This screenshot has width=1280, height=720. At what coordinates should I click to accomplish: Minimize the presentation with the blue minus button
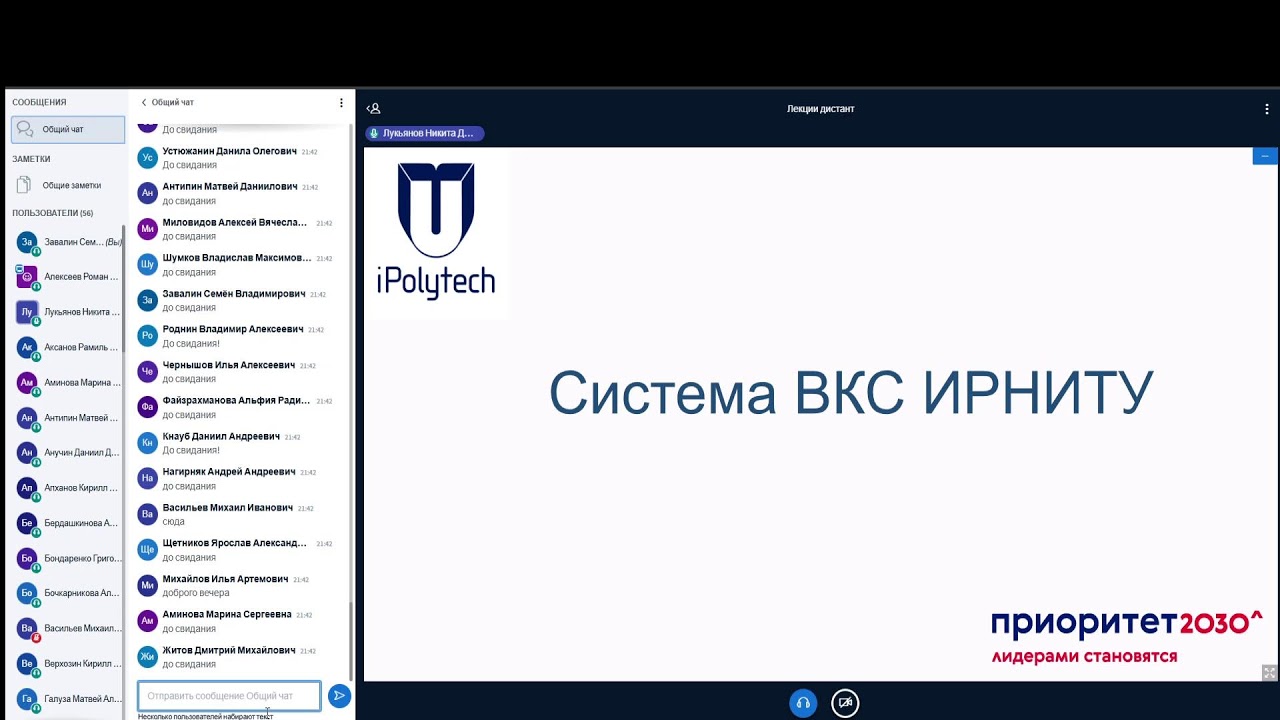pyautogui.click(x=1265, y=156)
